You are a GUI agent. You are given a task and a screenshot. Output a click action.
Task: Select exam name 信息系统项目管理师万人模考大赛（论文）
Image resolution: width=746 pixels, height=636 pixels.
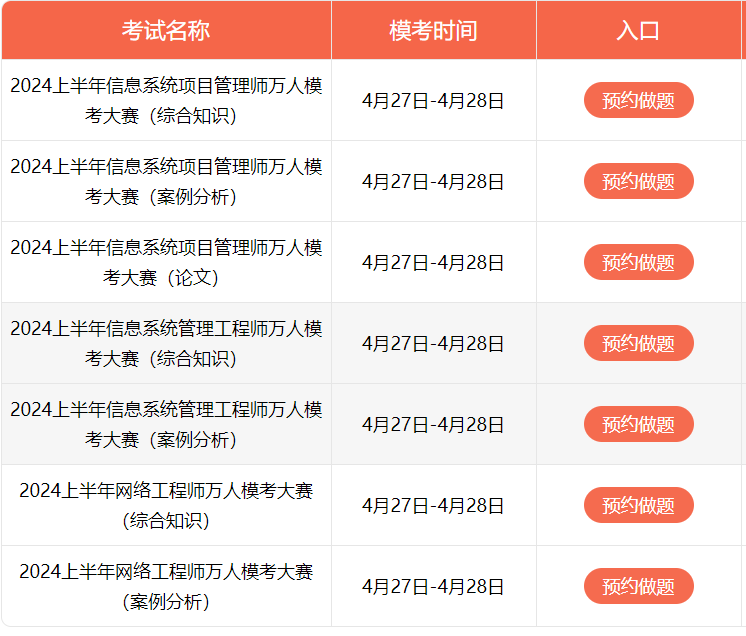pyautogui.click(x=166, y=262)
